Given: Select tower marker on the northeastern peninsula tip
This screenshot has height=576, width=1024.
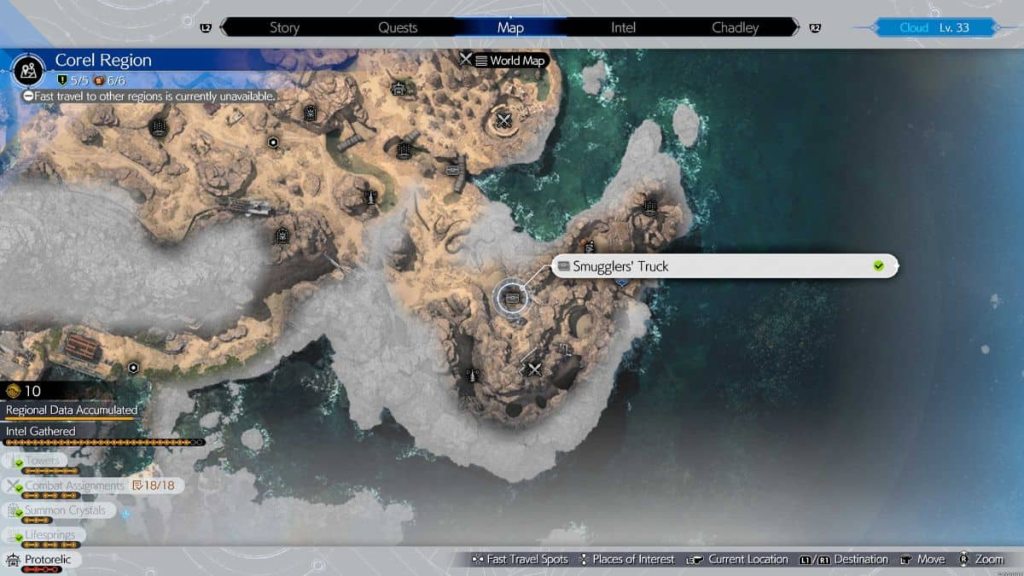Looking at the screenshot, I should click(650, 206).
